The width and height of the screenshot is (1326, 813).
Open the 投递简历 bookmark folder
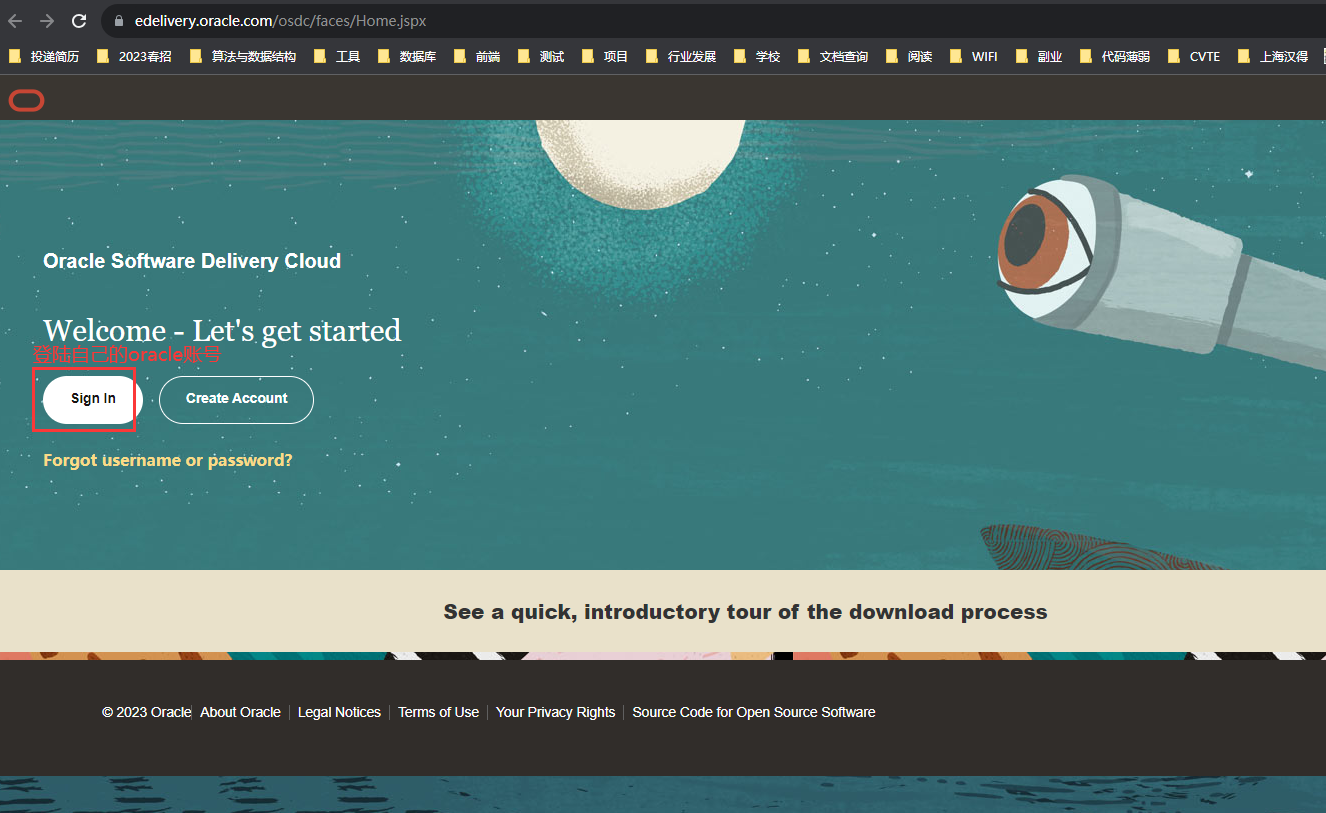[44, 57]
